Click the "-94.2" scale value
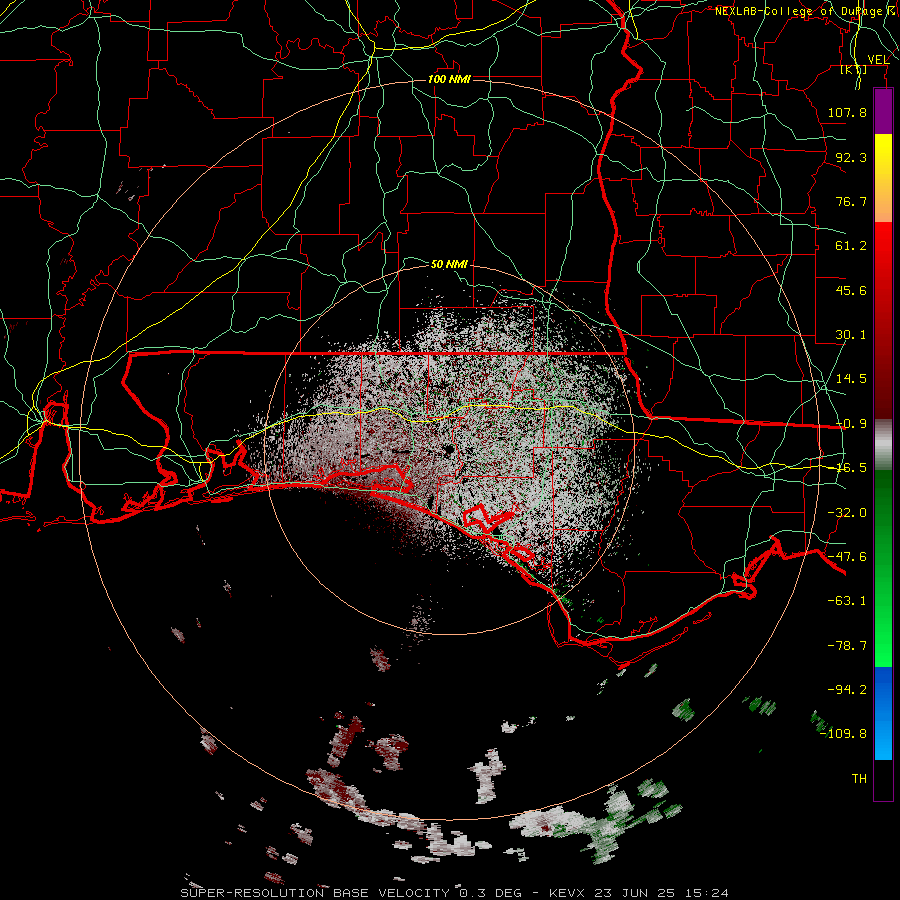Image resolution: width=900 pixels, height=900 pixels. pos(847,689)
